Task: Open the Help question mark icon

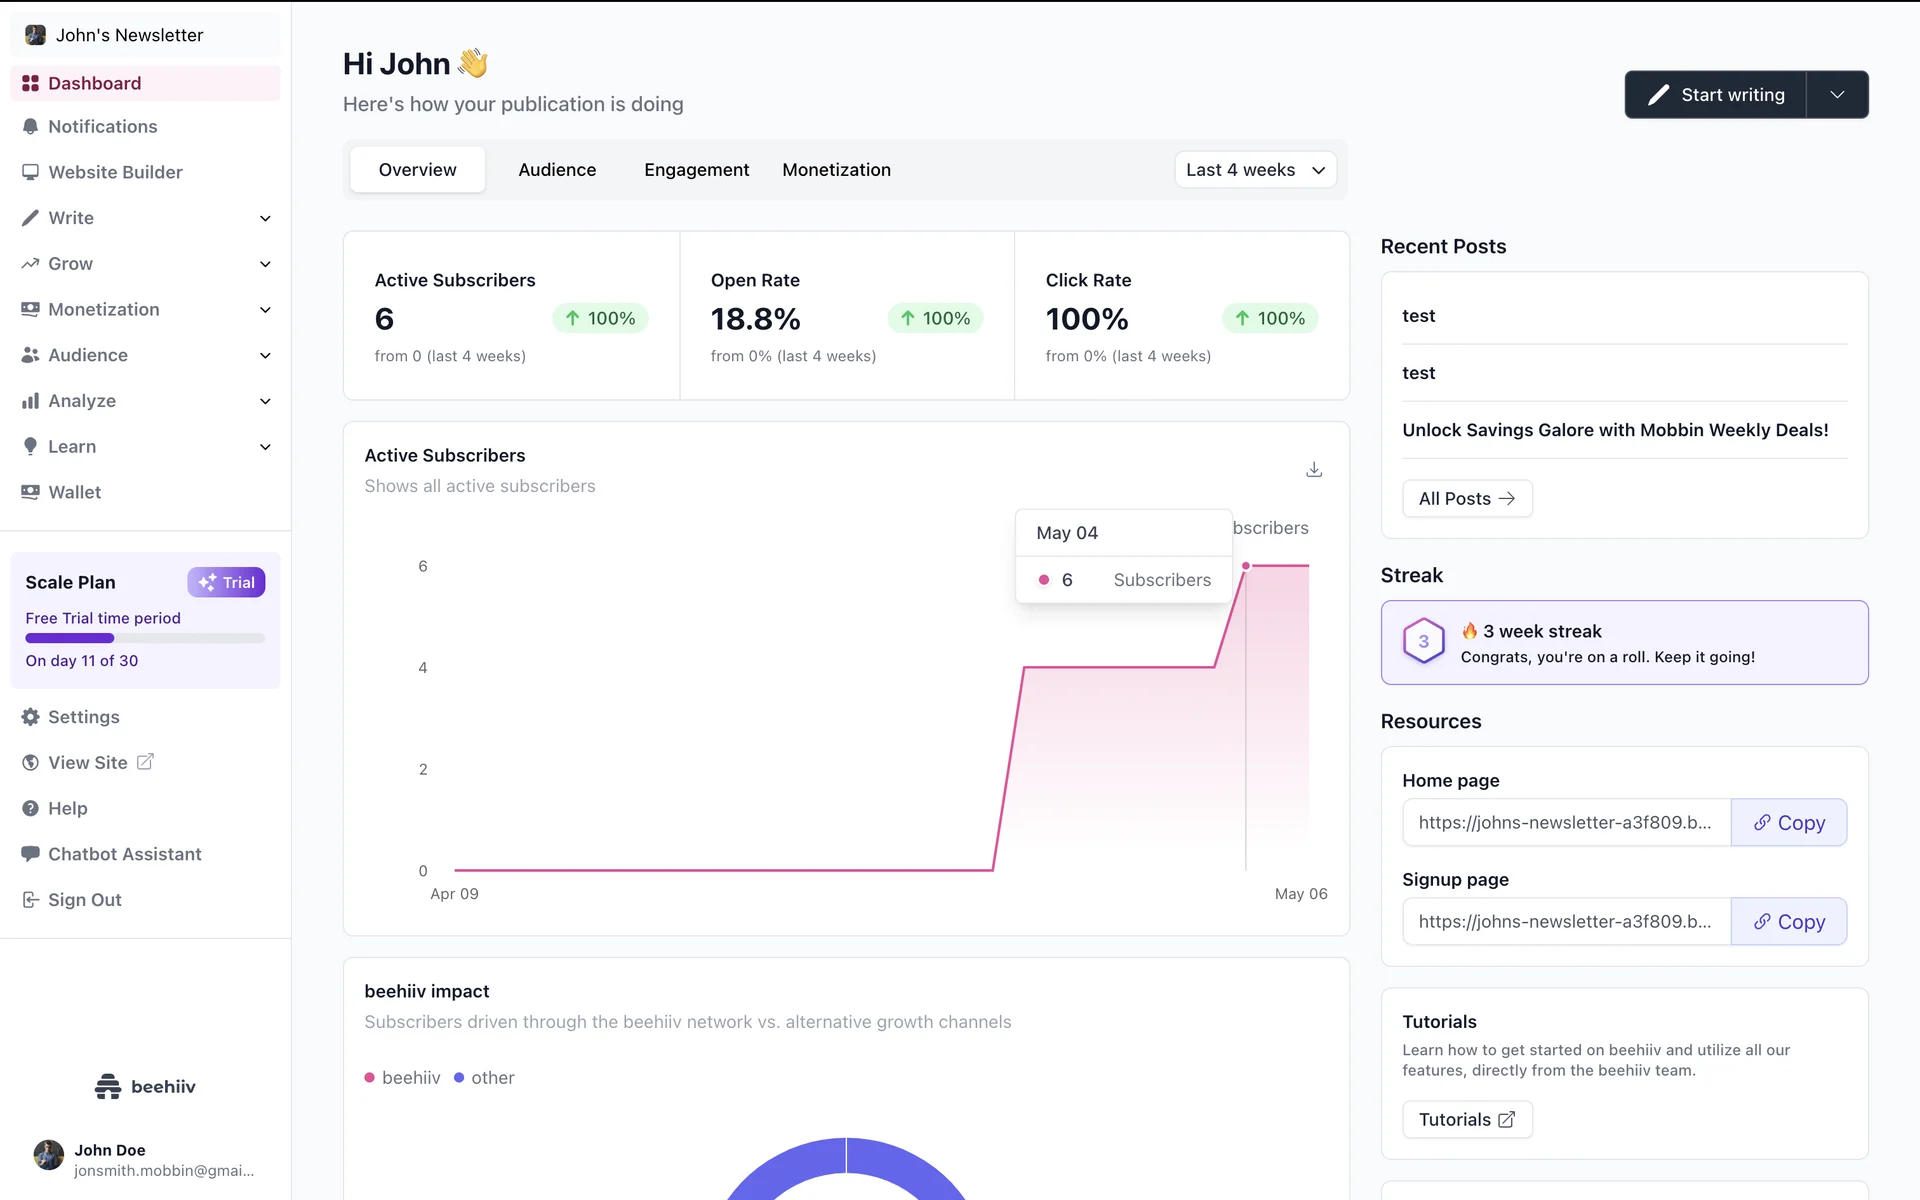Action: (x=30, y=808)
